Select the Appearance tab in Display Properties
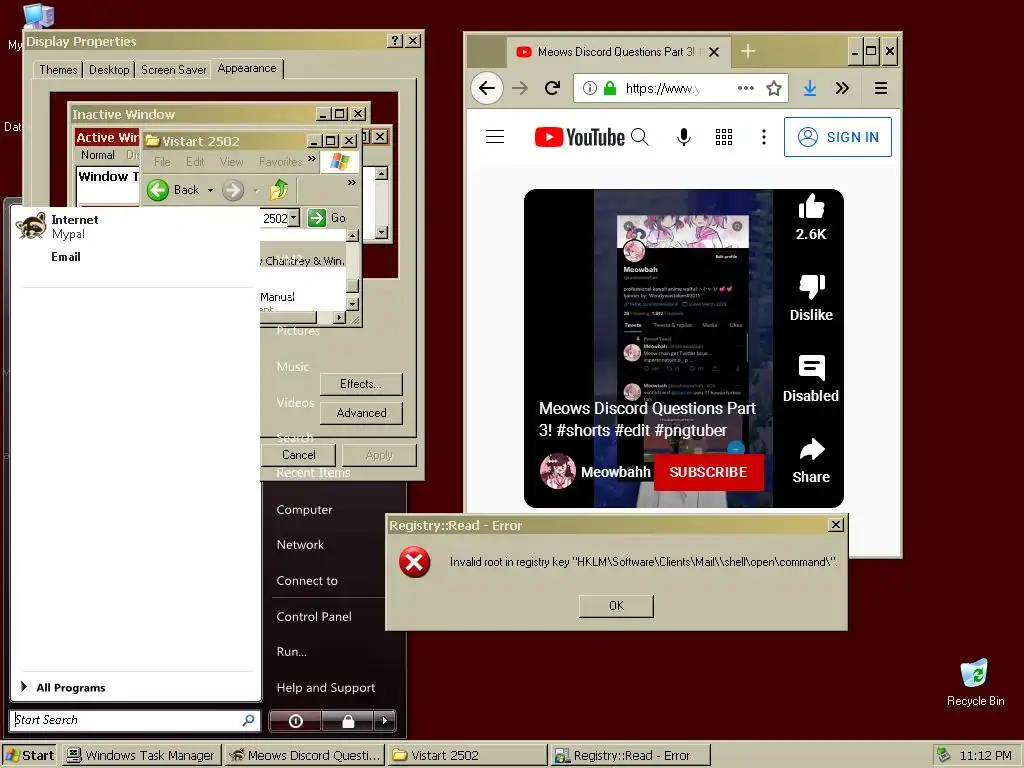This screenshot has height=768, width=1024. pyautogui.click(x=247, y=68)
